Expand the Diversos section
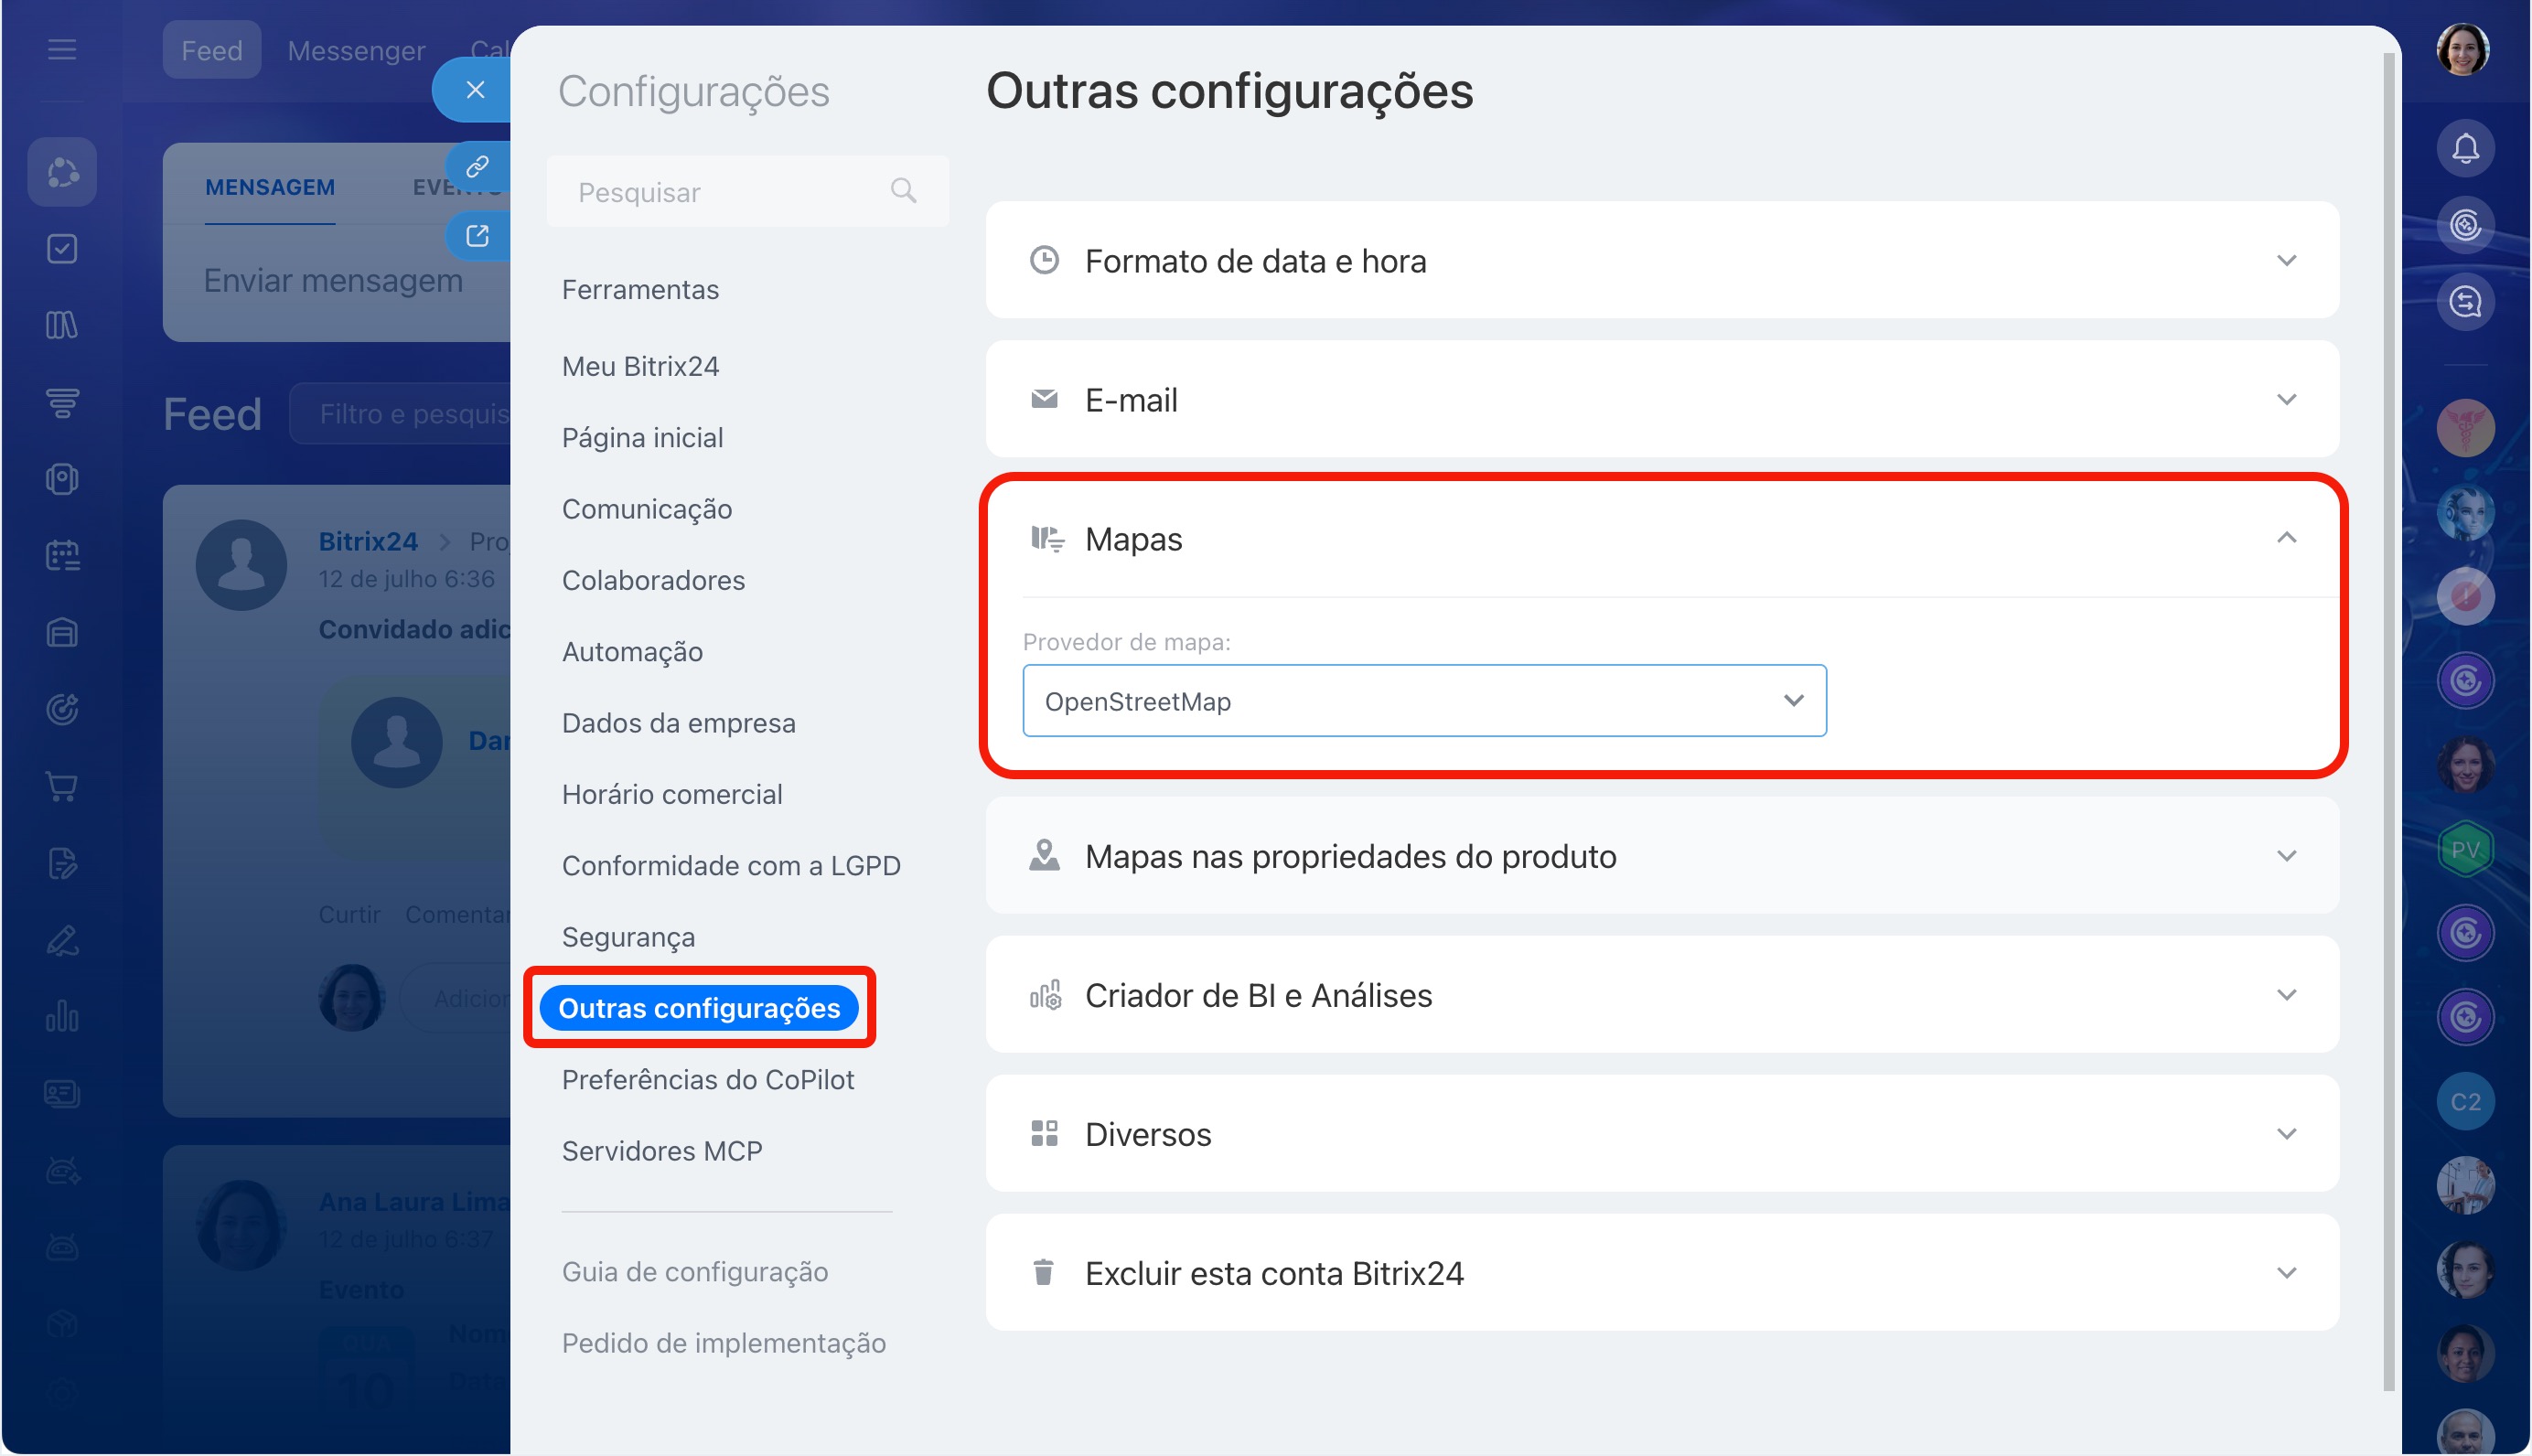The width and height of the screenshot is (2532, 1456). coord(1661,1134)
